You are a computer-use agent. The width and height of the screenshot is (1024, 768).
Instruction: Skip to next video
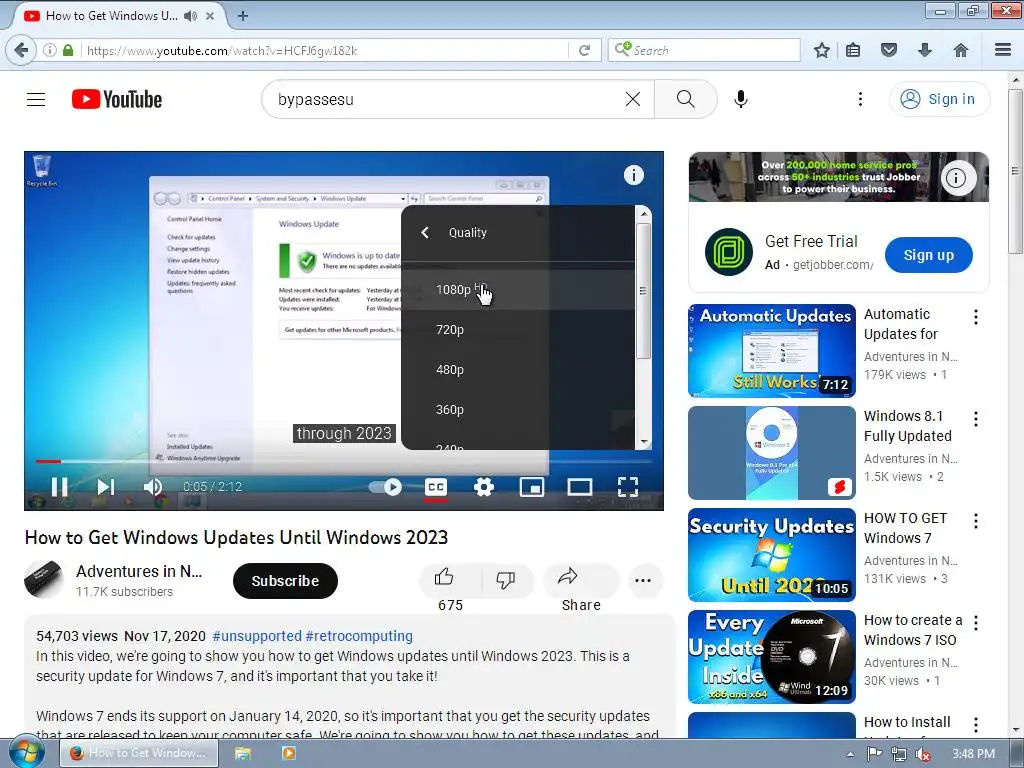(106, 487)
